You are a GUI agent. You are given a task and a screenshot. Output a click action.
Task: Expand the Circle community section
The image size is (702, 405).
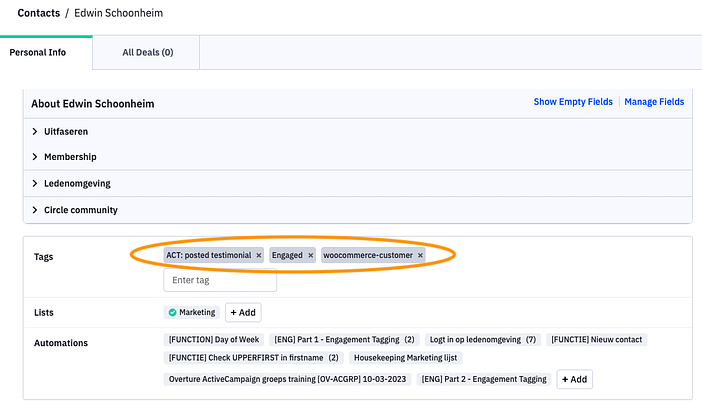click(x=35, y=210)
